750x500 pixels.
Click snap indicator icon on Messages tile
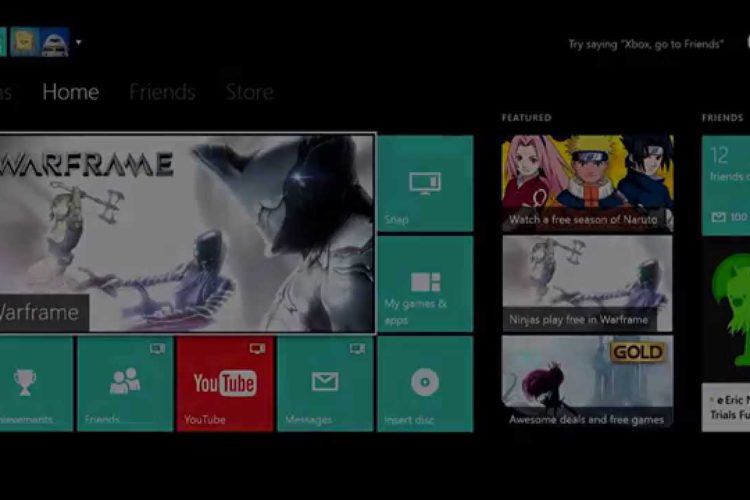[357, 348]
